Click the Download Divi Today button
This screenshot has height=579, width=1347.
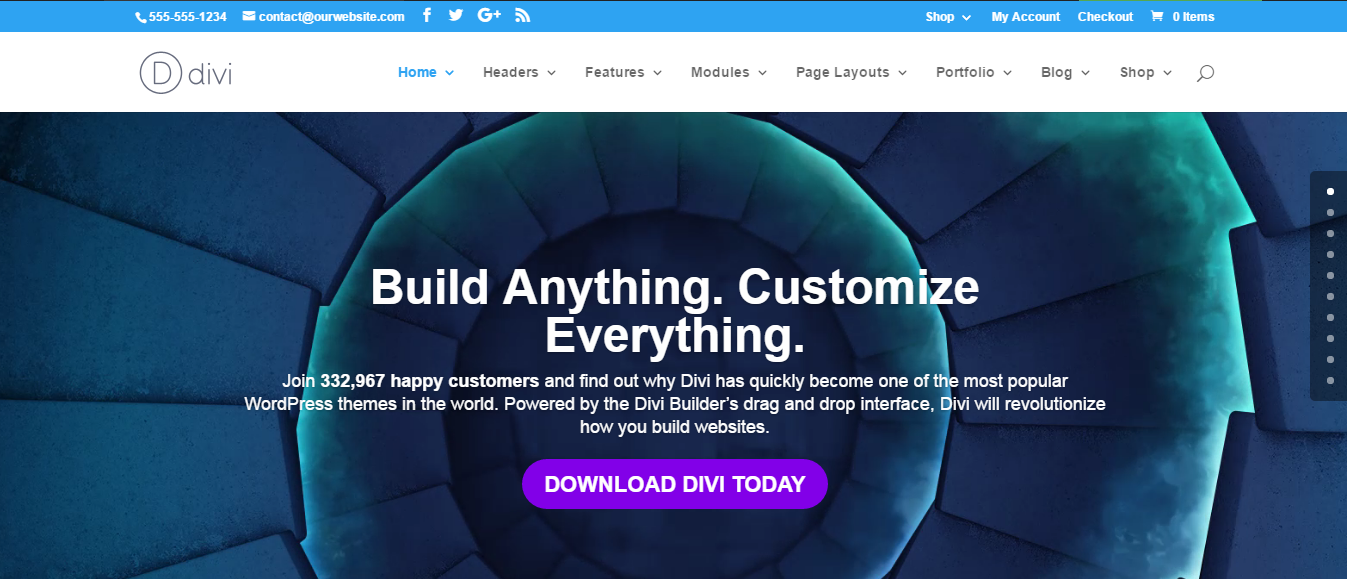click(675, 484)
